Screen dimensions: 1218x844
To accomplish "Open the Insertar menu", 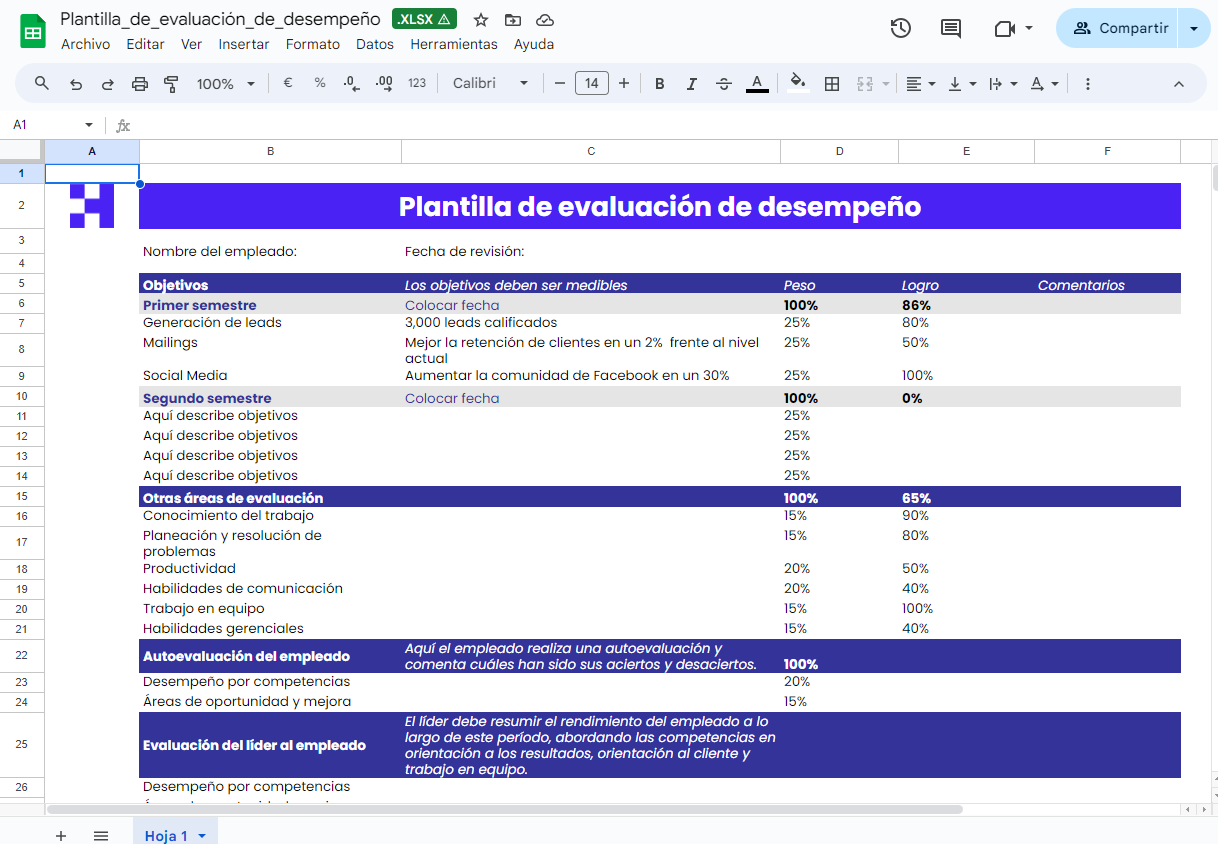I will [245, 44].
